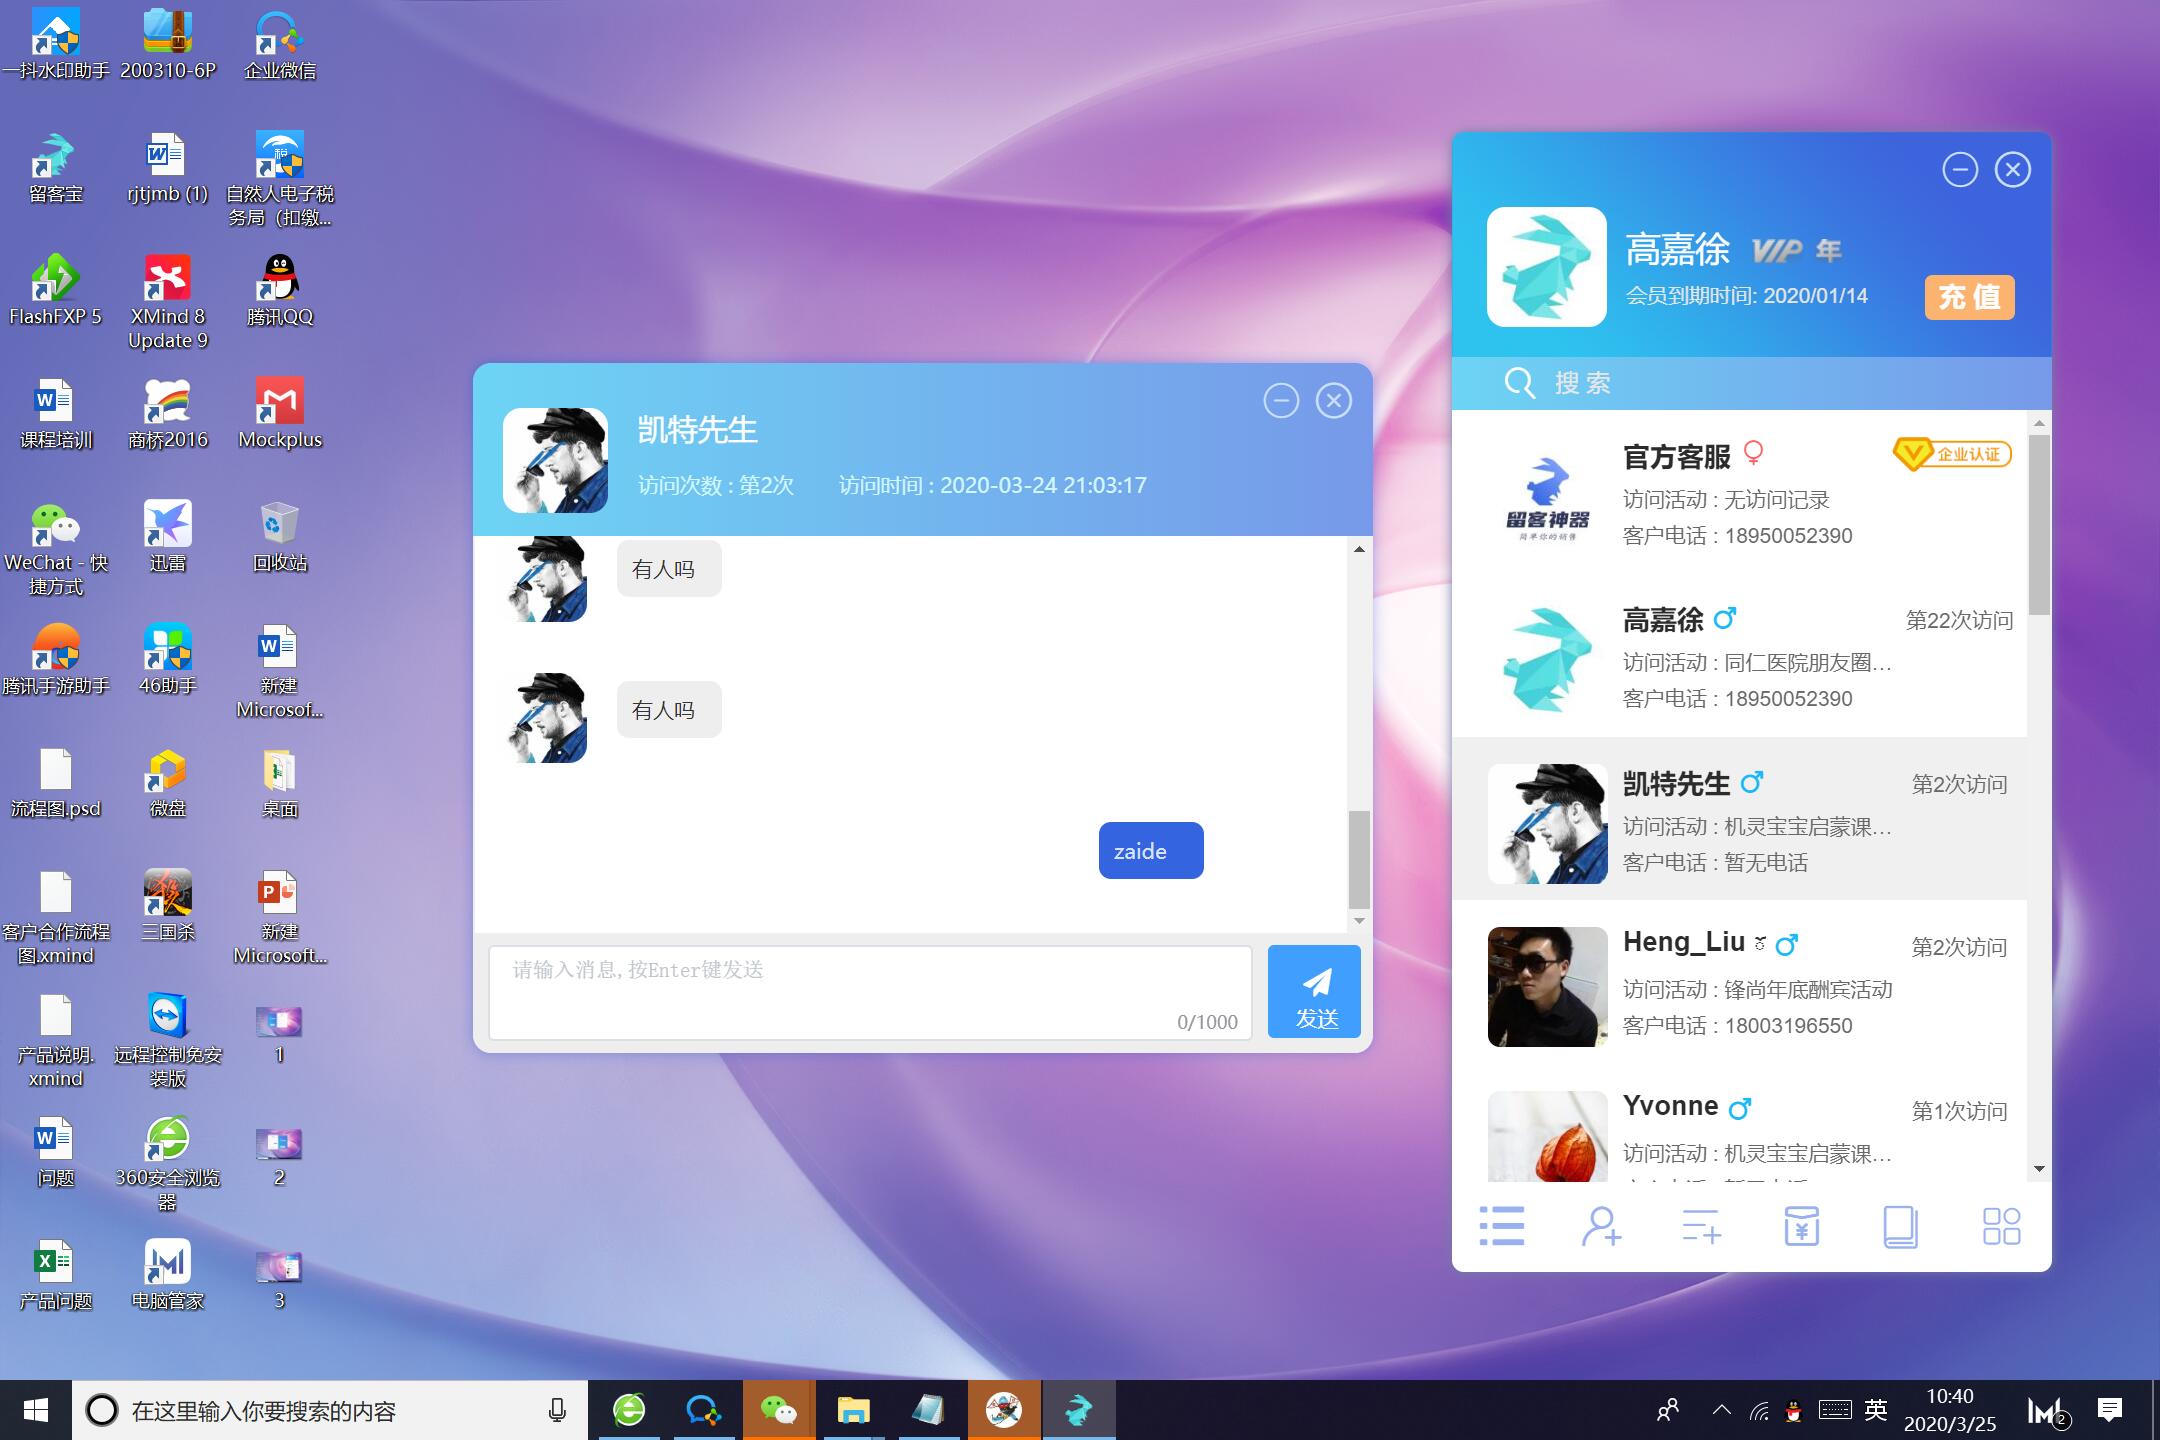Open the 360安全浏览器 desktop icon
The width and height of the screenshot is (2160, 1440).
168,1163
